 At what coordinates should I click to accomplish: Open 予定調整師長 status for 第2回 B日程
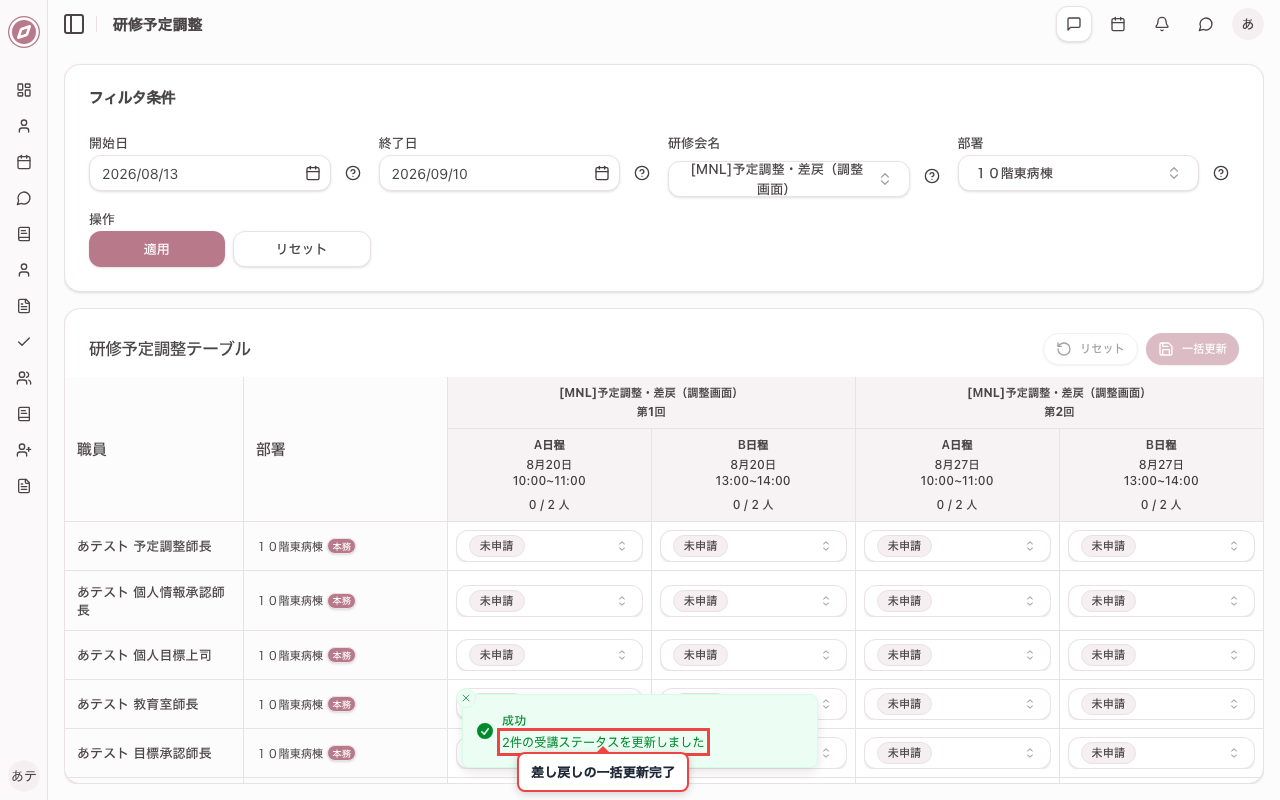click(x=1161, y=546)
